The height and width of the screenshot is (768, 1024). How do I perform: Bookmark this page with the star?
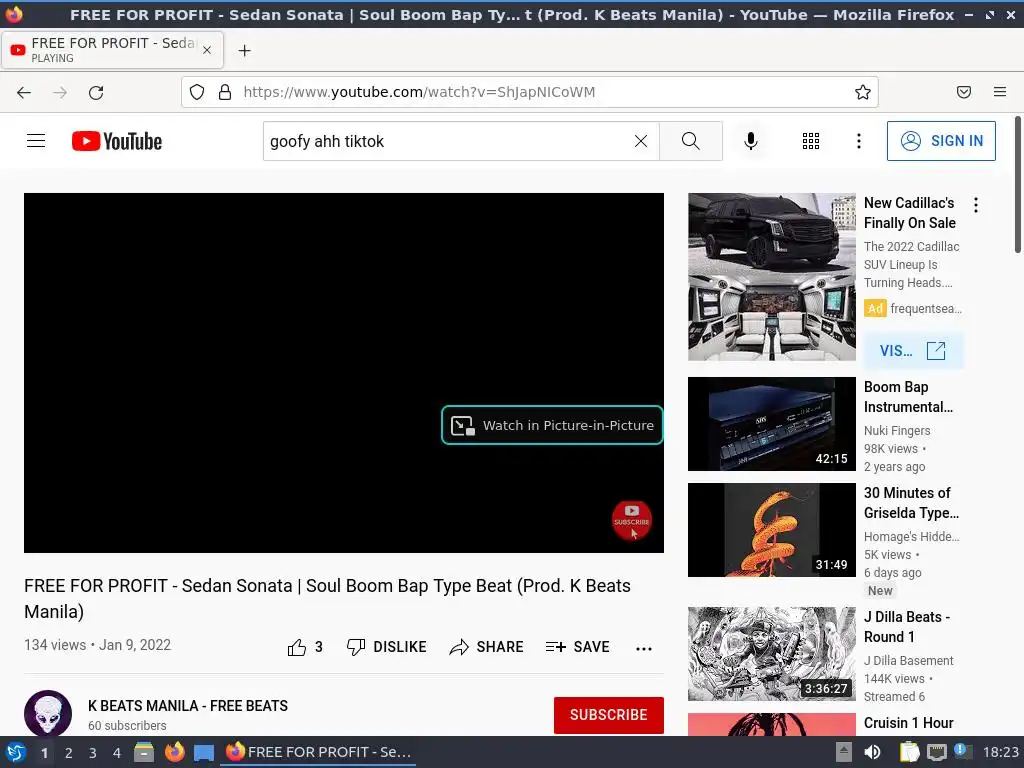tap(863, 92)
